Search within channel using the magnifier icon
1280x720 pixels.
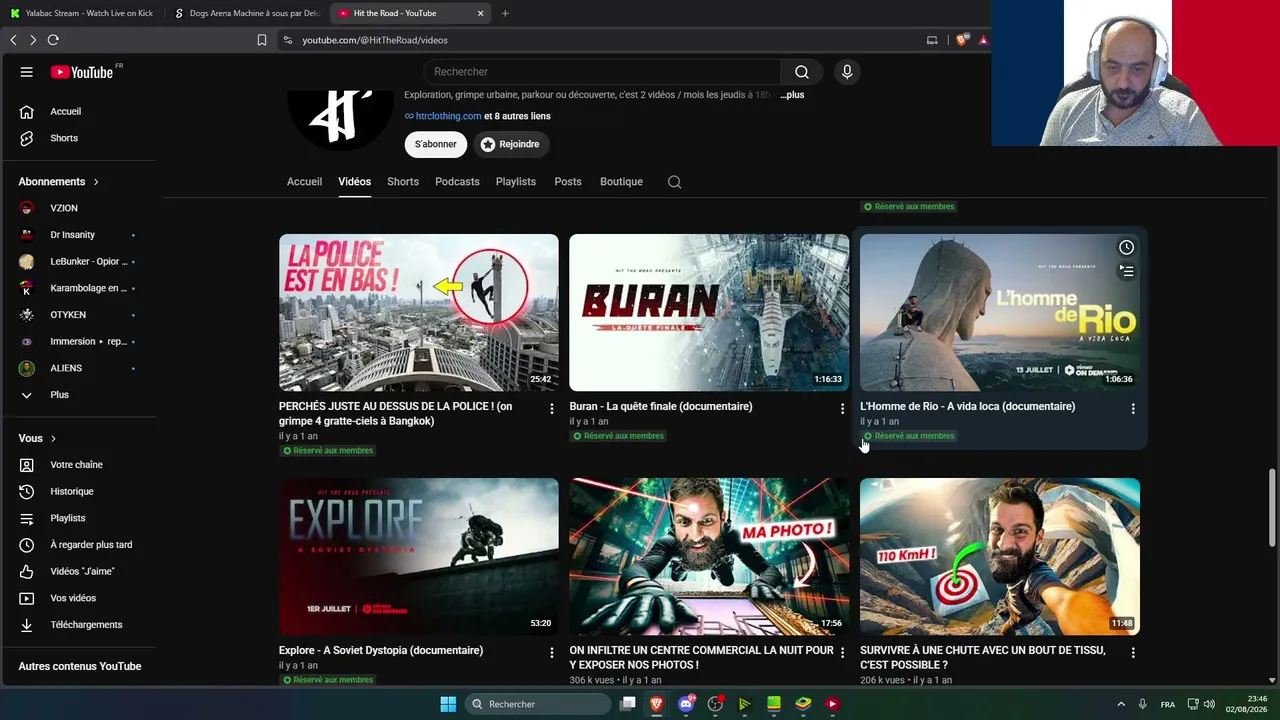(x=675, y=182)
